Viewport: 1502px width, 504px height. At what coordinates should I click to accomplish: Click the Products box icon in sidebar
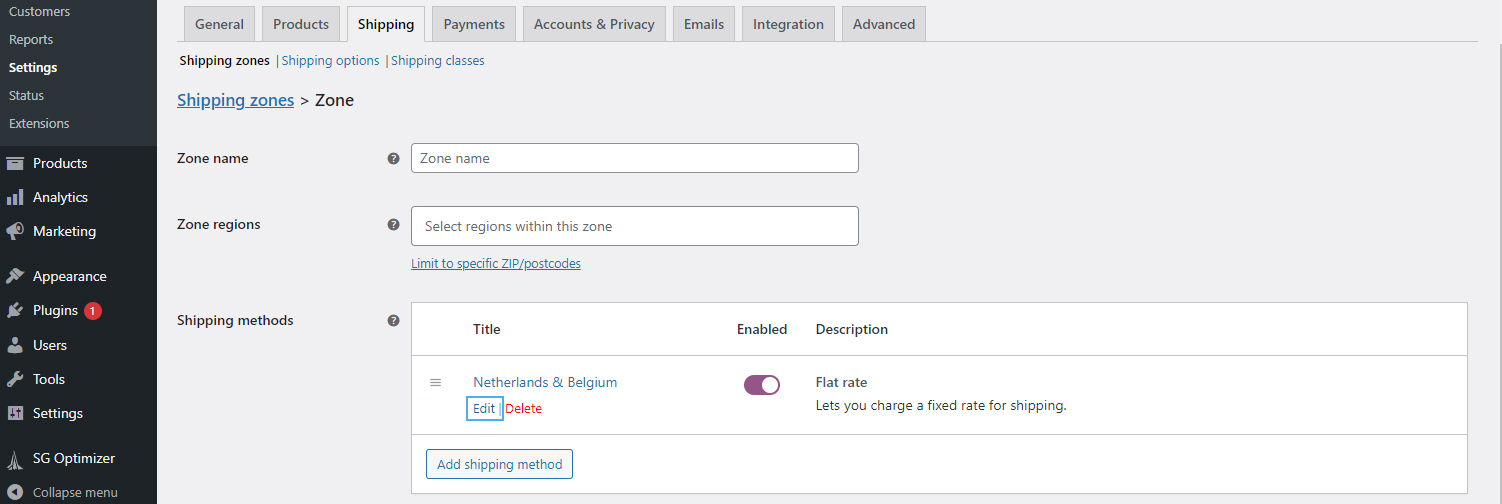point(15,163)
